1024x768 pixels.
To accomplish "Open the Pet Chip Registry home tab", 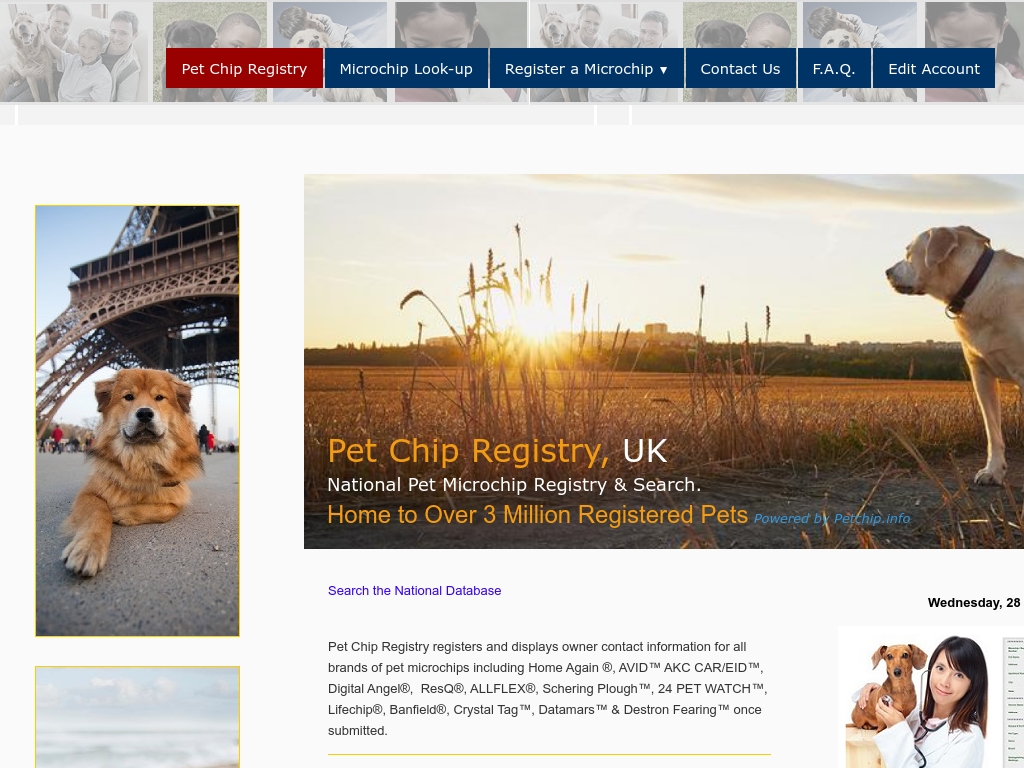I will [x=244, y=68].
